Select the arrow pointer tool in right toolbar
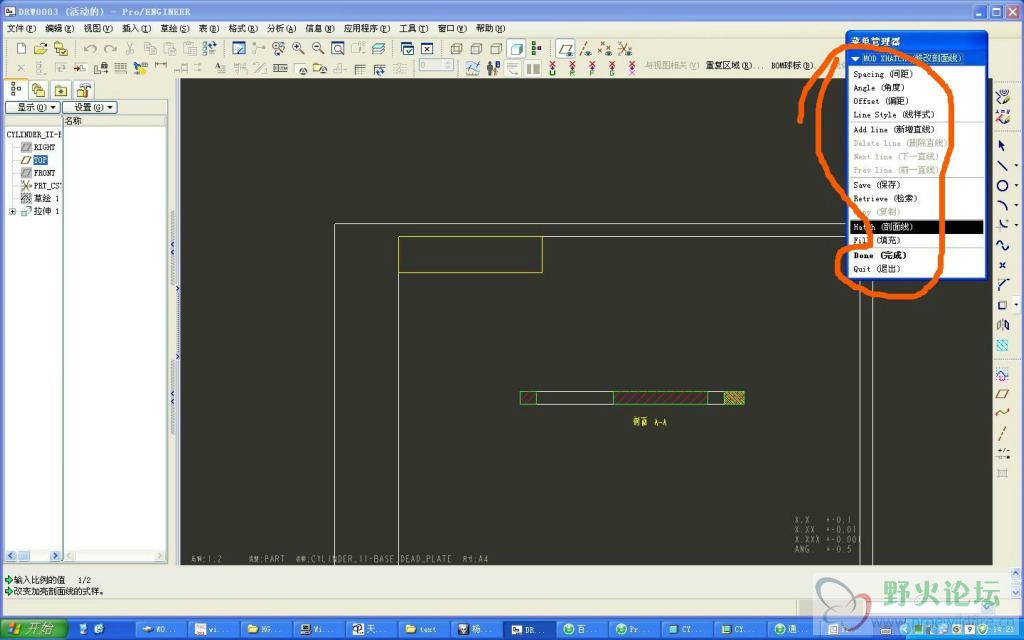This screenshot has height=640, width=1024. [1002, 146]
